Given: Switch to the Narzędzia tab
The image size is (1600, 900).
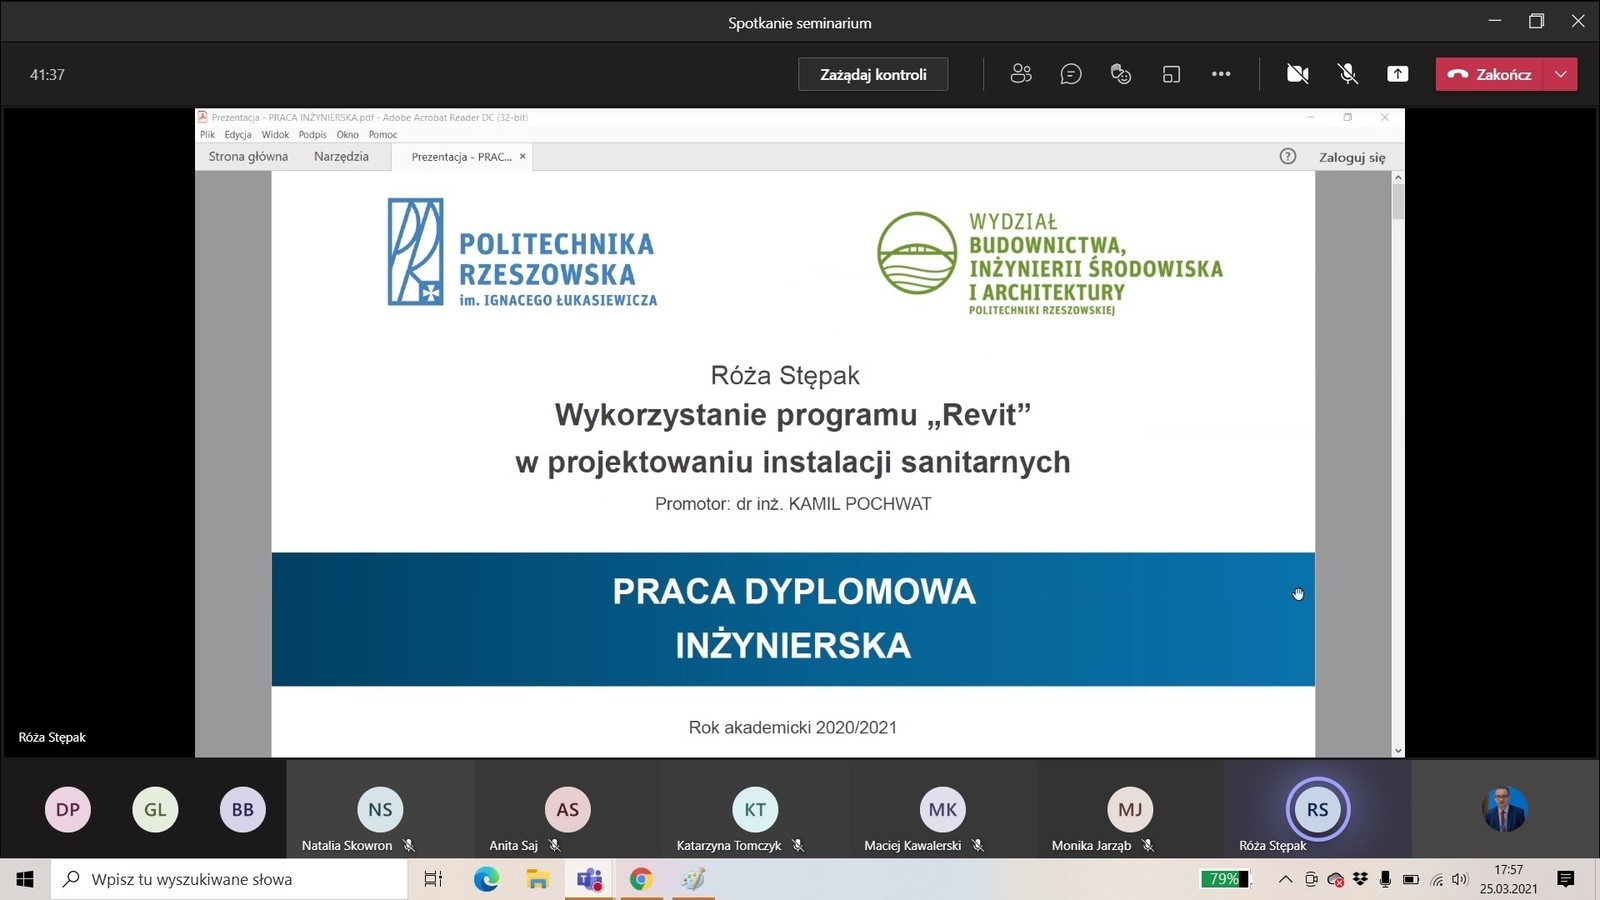Looking at the screenshot, I should click(x=341, y=157).
